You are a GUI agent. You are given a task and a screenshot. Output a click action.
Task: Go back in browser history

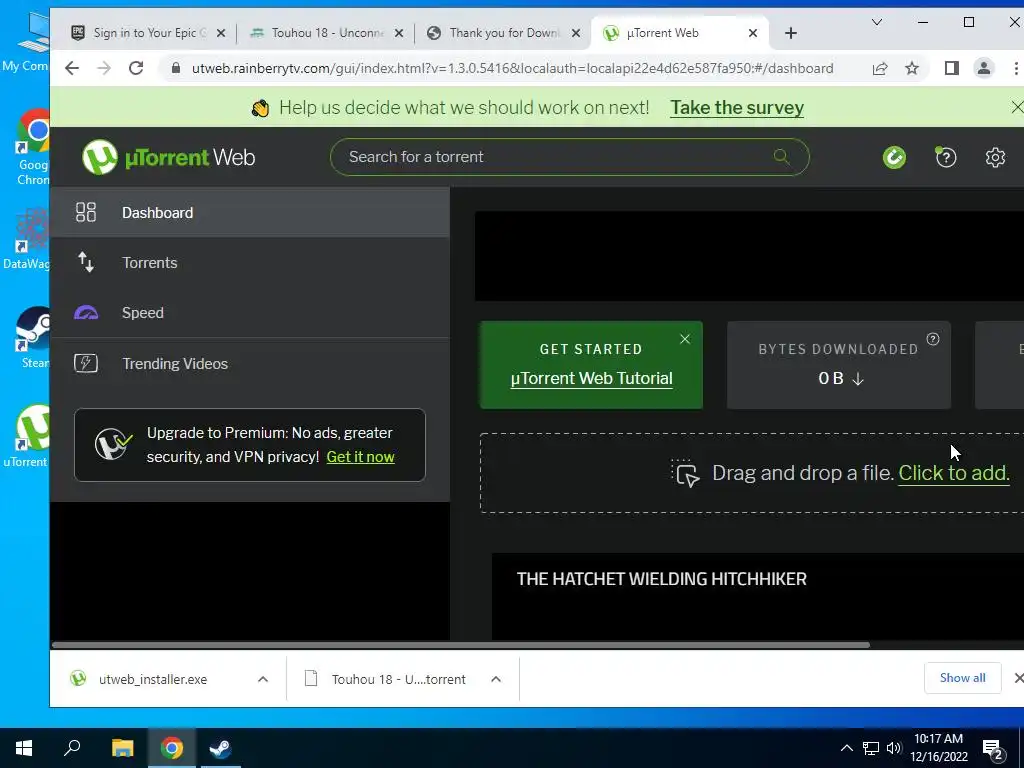[72, 68]
